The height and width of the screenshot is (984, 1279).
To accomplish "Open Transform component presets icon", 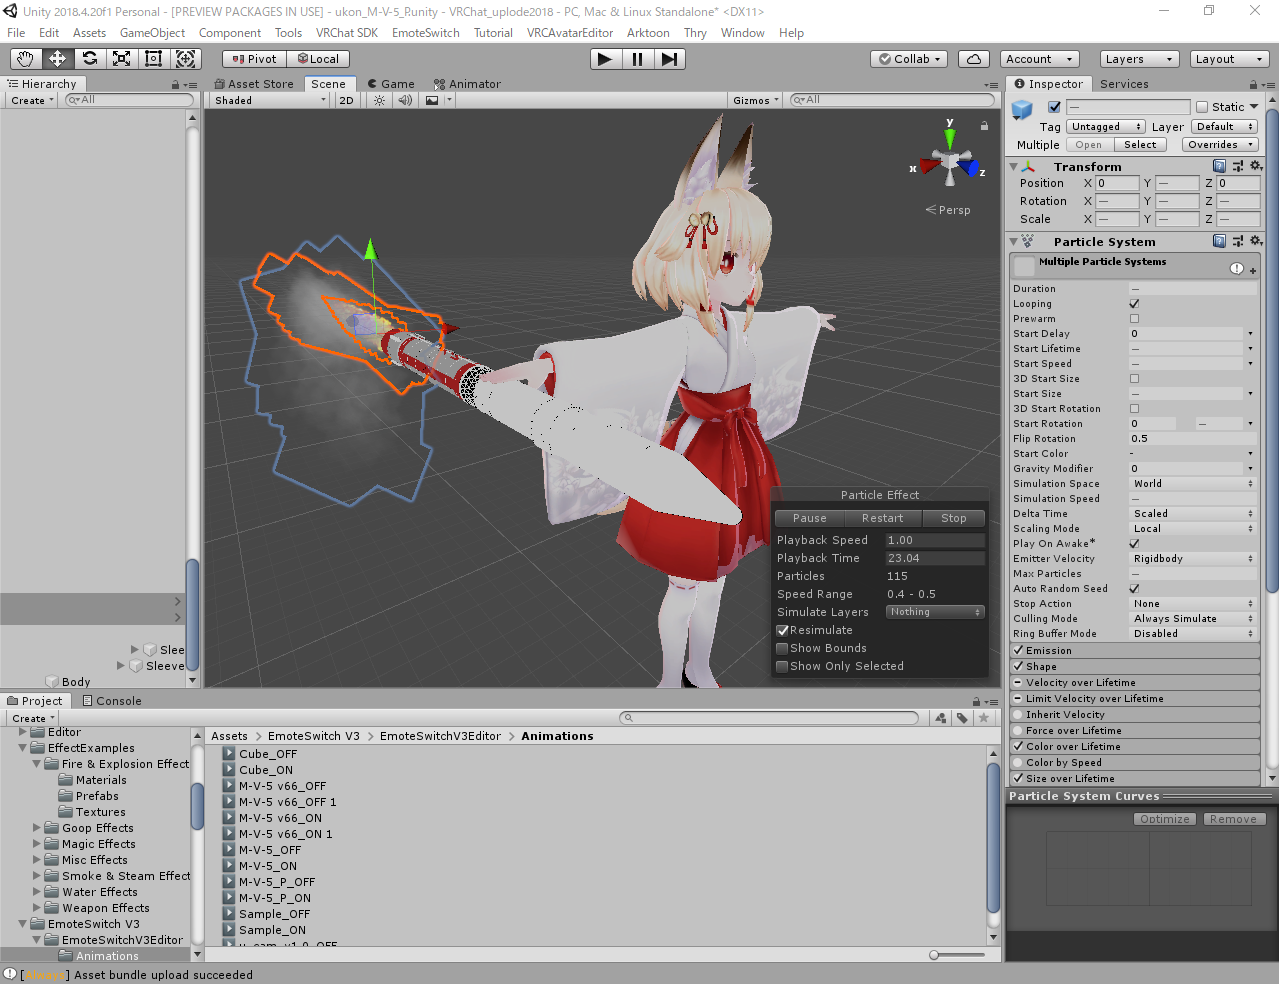I will tap(1238, 166).
